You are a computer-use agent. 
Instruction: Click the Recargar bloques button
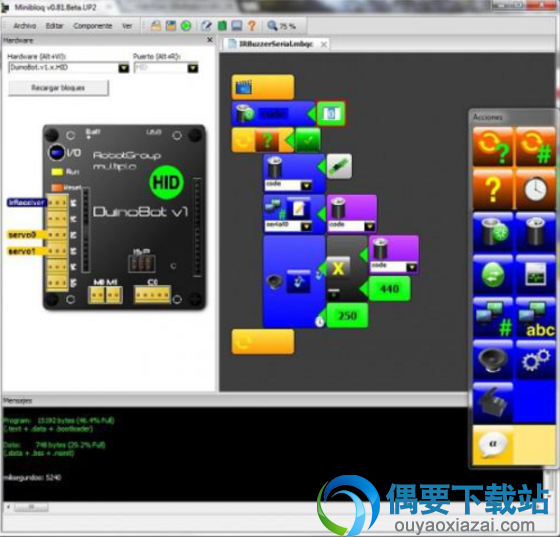(58, 88)
